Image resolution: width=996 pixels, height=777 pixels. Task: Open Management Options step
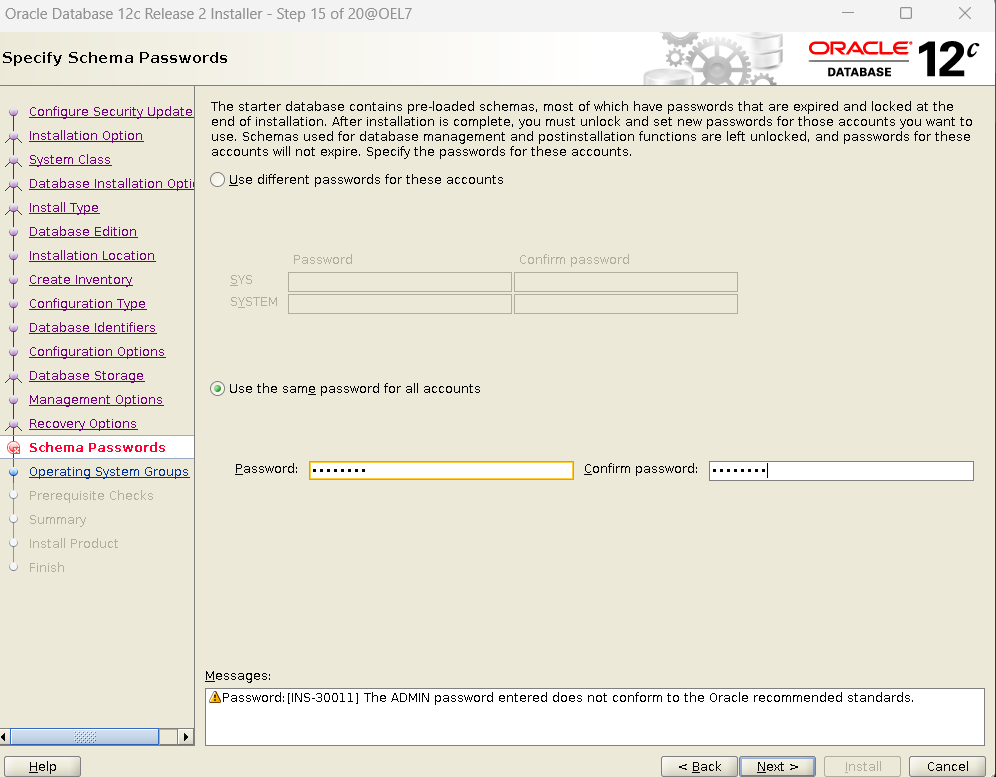pyautogui.click(x=96, y=400)
